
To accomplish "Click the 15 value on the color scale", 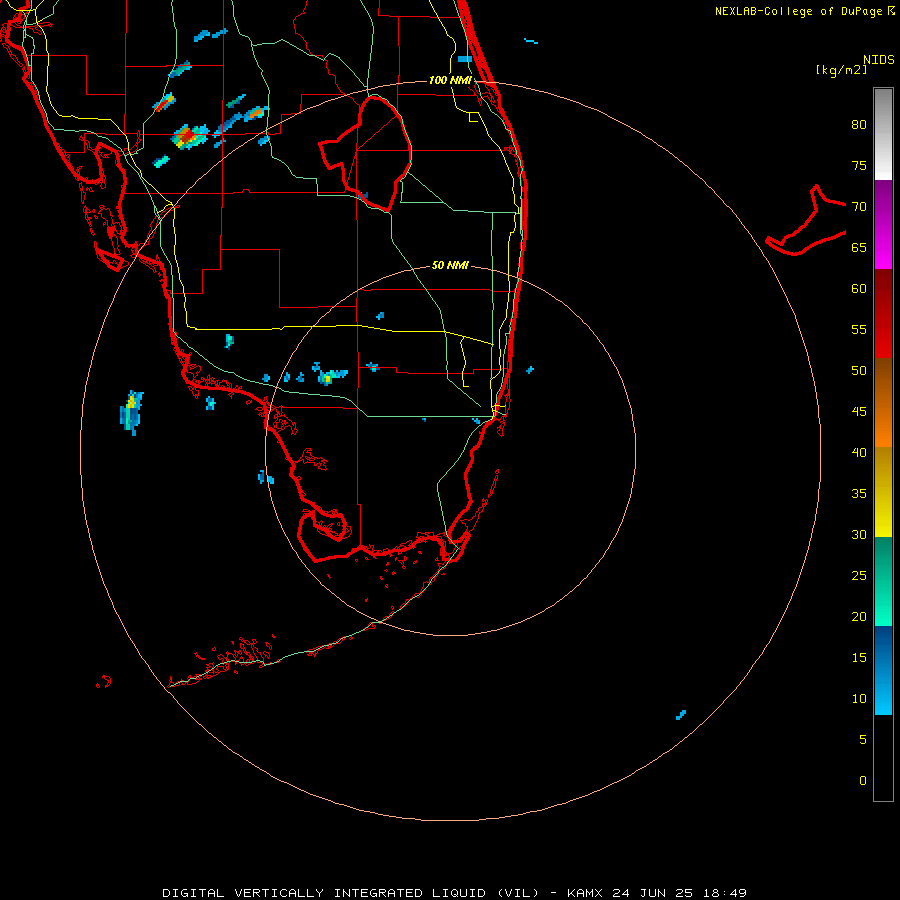I will (859, 657).
